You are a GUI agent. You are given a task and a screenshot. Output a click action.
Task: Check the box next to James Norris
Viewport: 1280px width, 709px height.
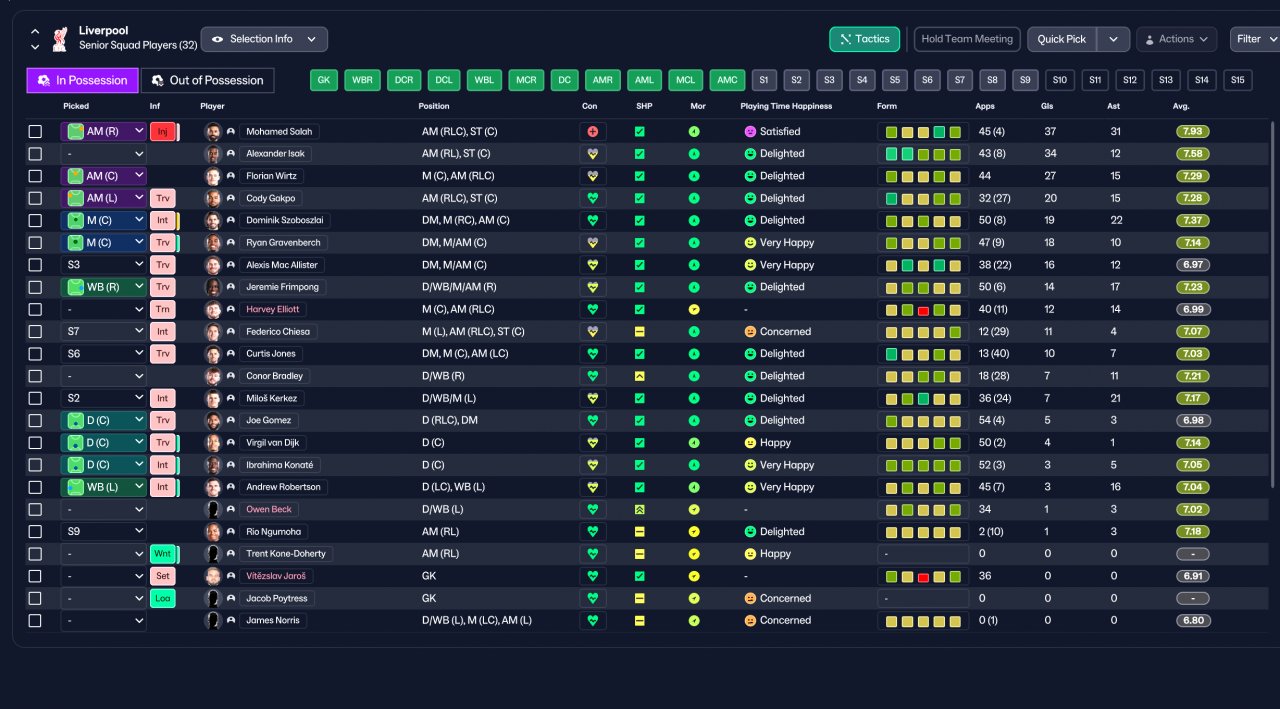(x=36, y=620)
